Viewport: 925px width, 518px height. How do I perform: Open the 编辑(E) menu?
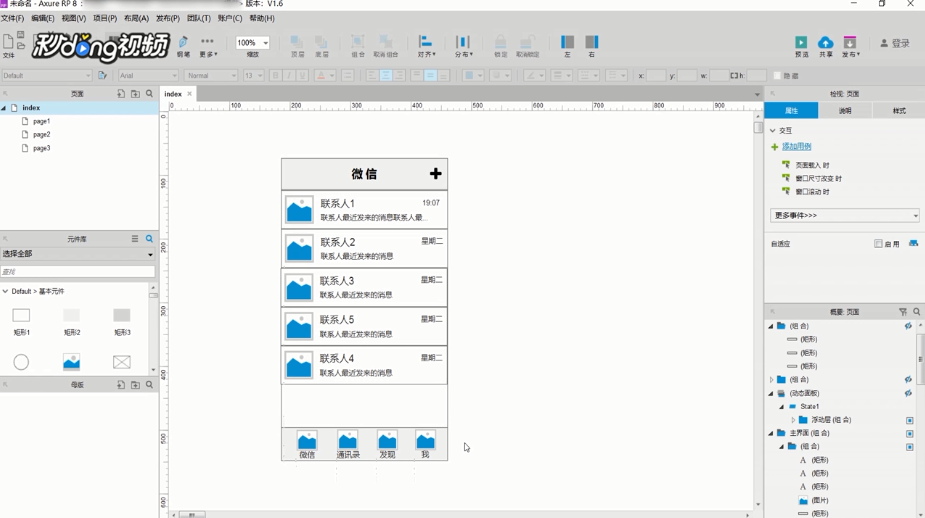click(42, 18)
